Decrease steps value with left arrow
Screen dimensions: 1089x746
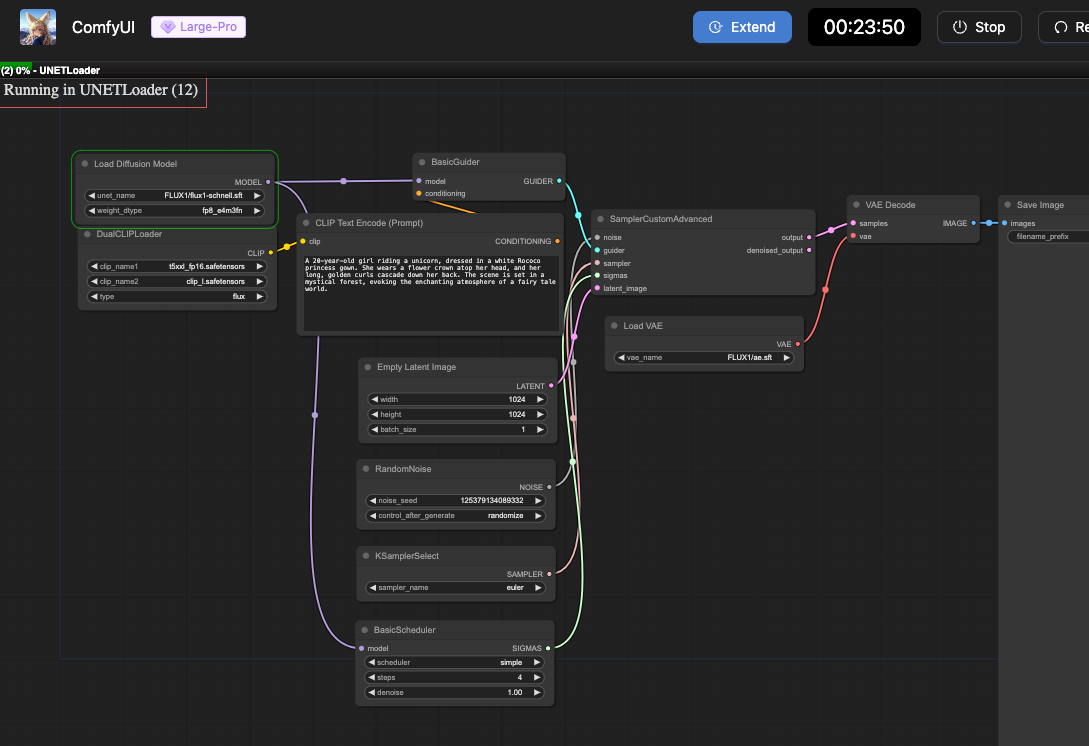(372, 677)
